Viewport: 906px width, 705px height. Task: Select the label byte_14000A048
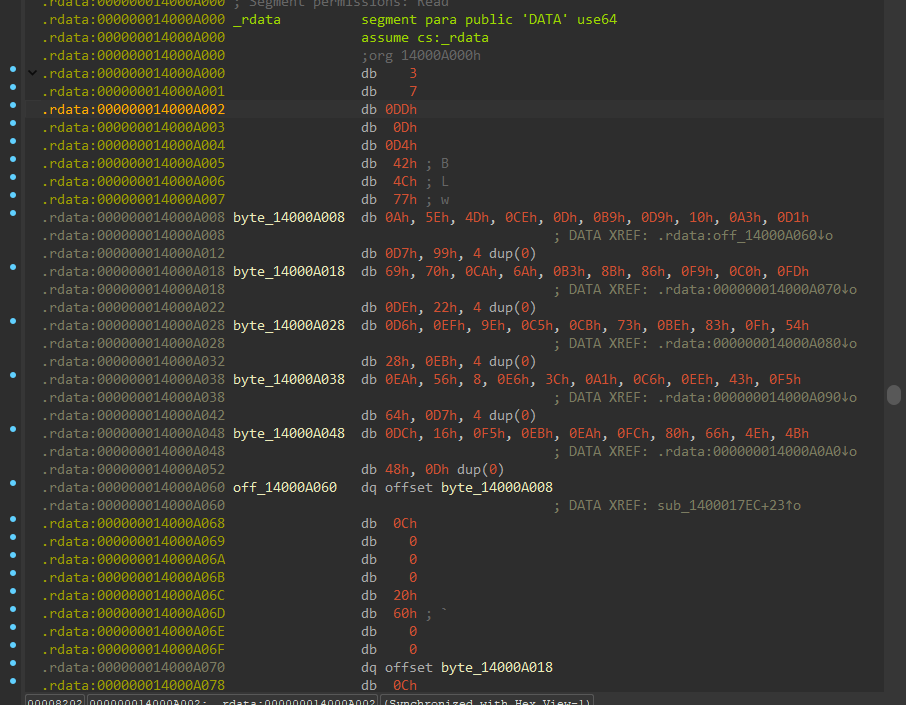point(289,433)
